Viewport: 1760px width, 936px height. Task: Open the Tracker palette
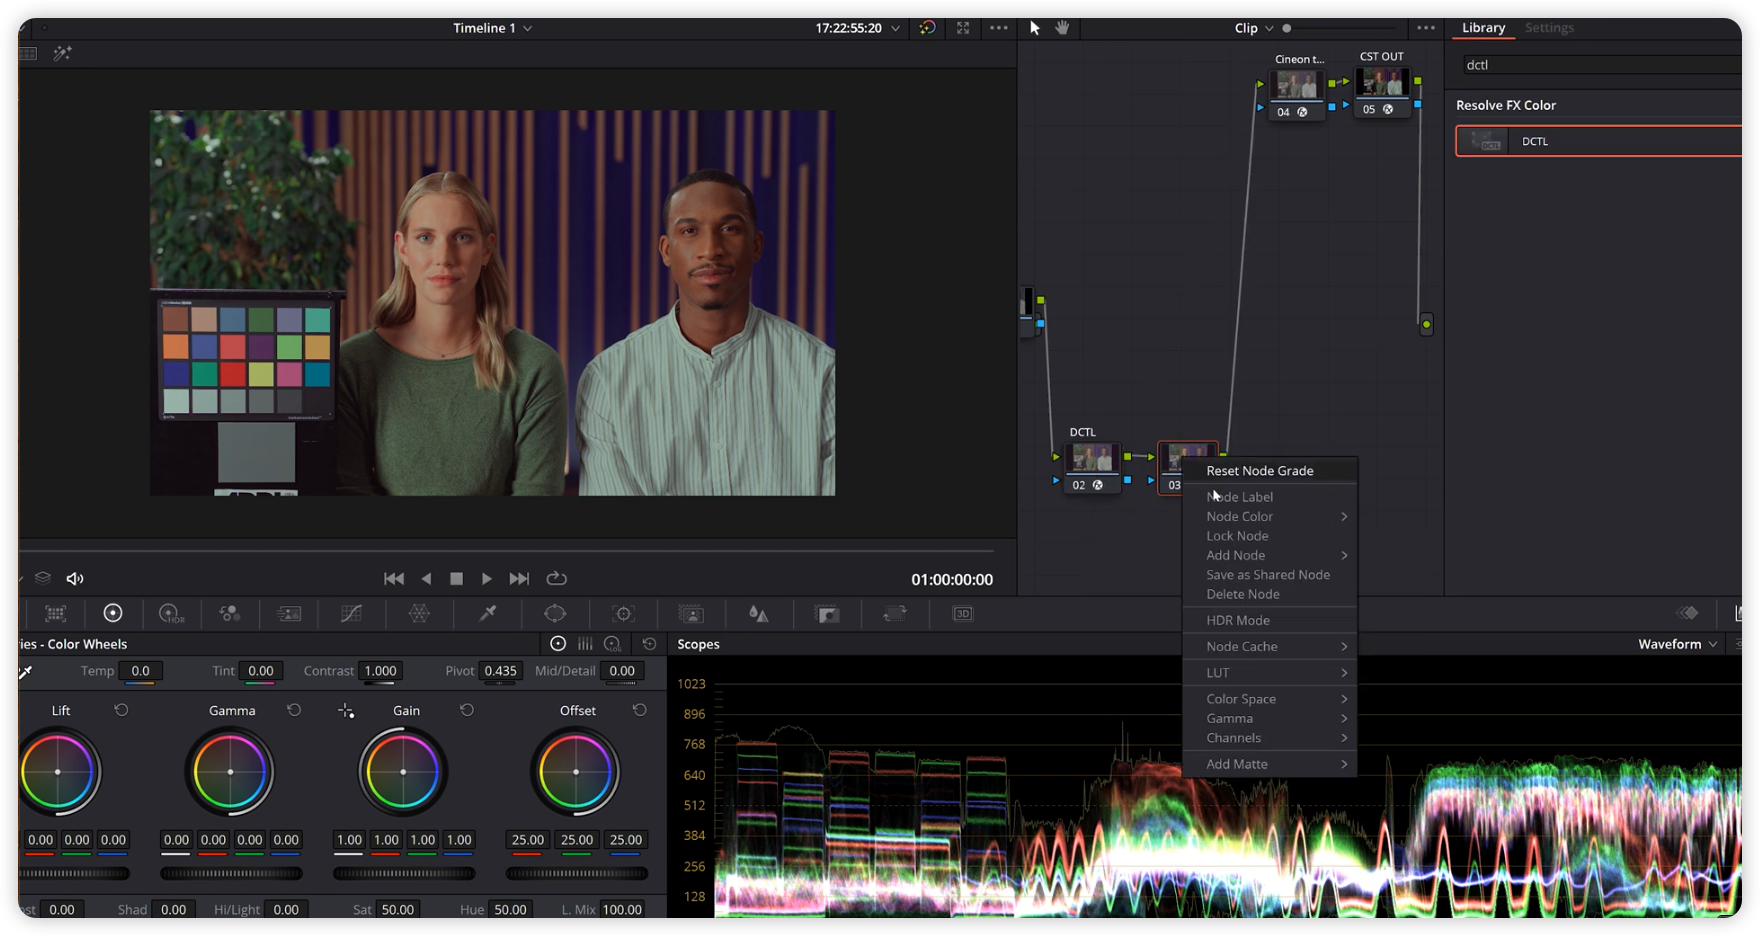click(624, 613)
